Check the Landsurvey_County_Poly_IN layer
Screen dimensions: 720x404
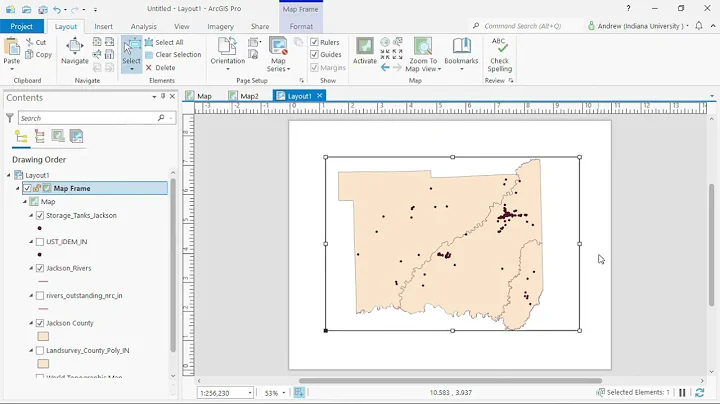[40, 350]
